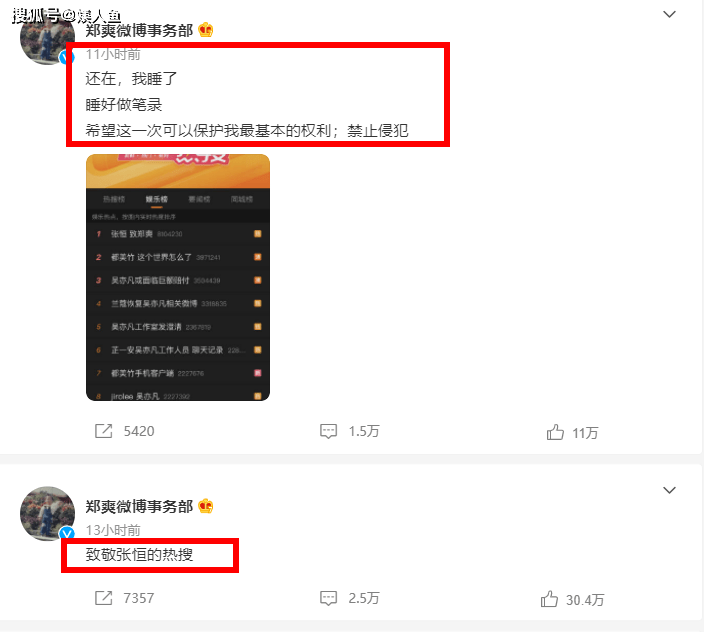Click the 13小时前 timestamp
This screenshot has width=704, height=632.
113,530
